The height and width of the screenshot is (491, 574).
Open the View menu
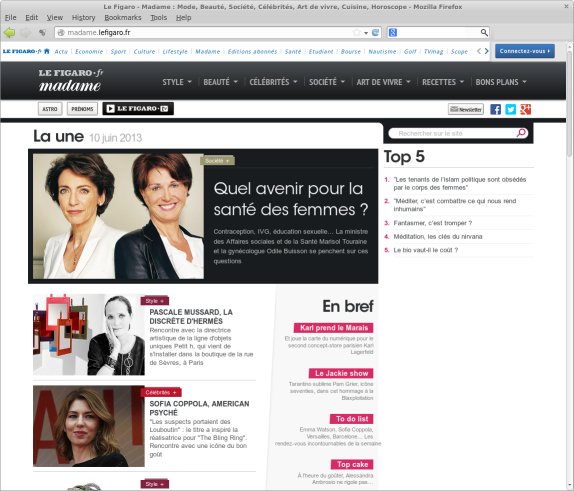click(x=55, y=18)
